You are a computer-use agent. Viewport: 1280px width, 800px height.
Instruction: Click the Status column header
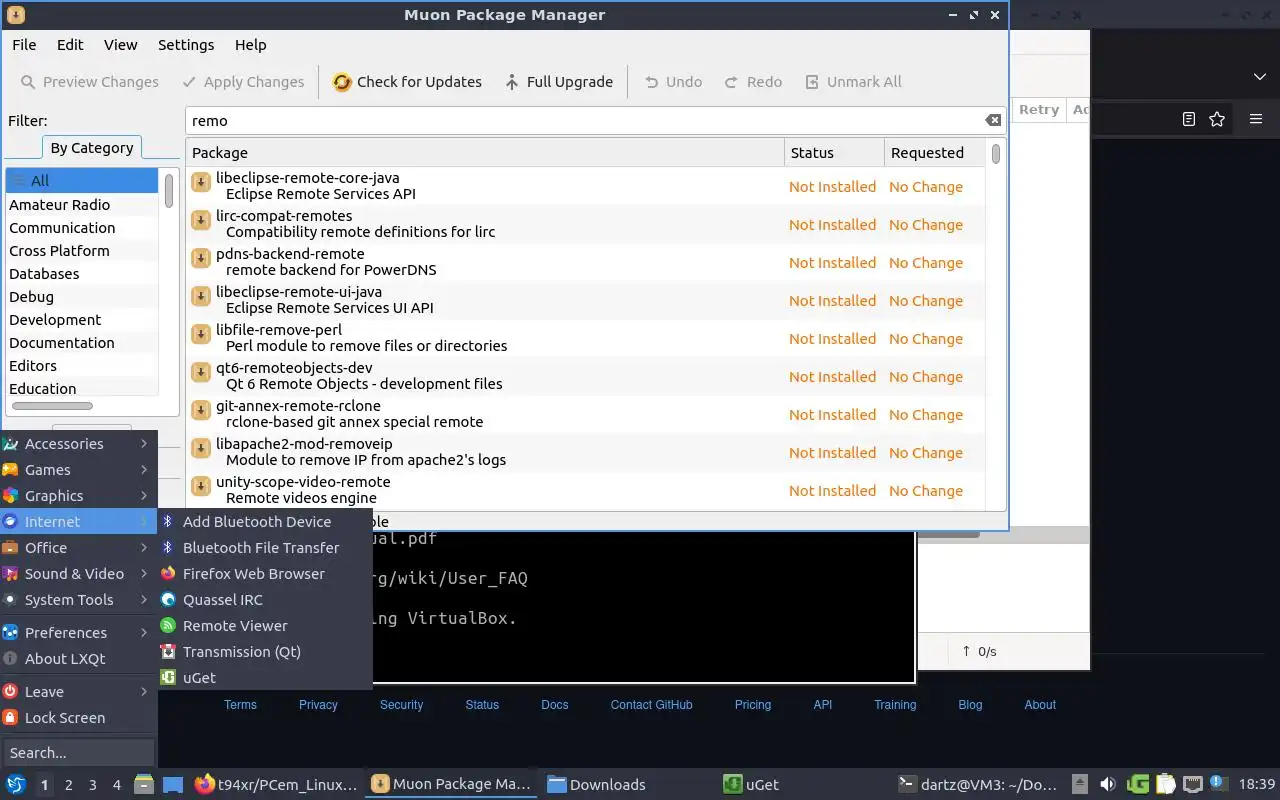pos(834,153)
